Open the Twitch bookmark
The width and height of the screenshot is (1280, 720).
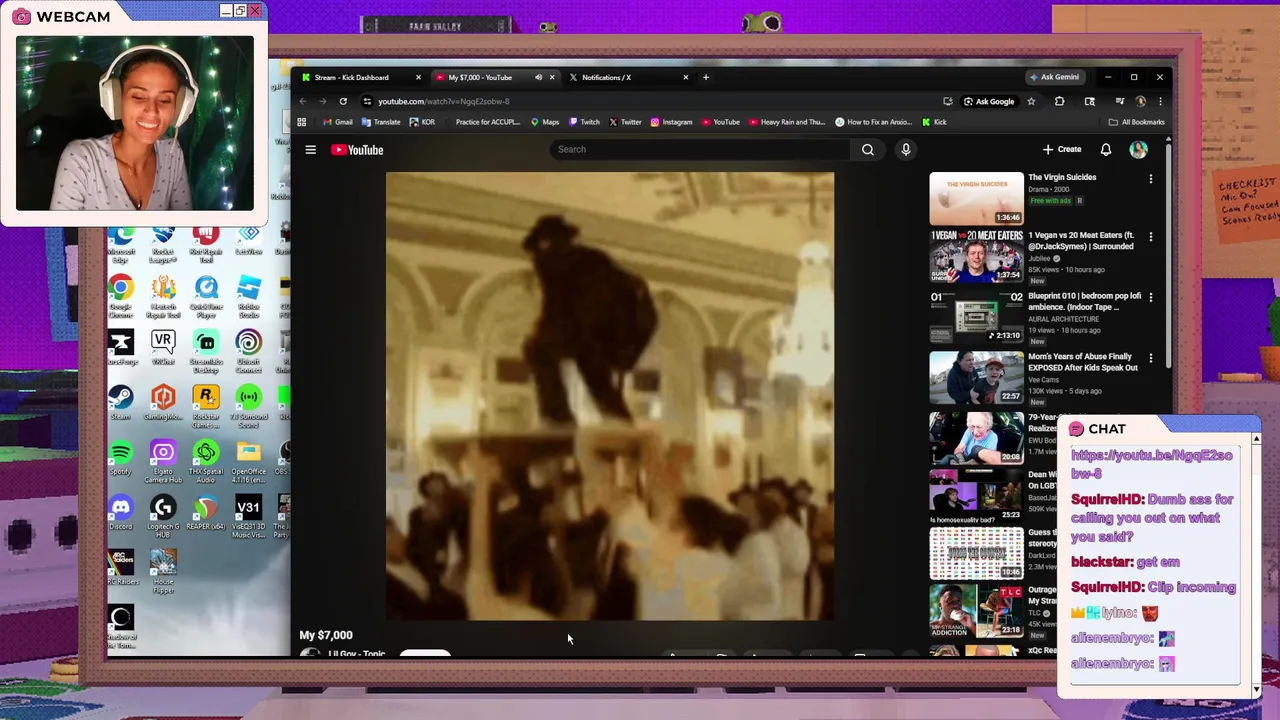click(585, 122)
